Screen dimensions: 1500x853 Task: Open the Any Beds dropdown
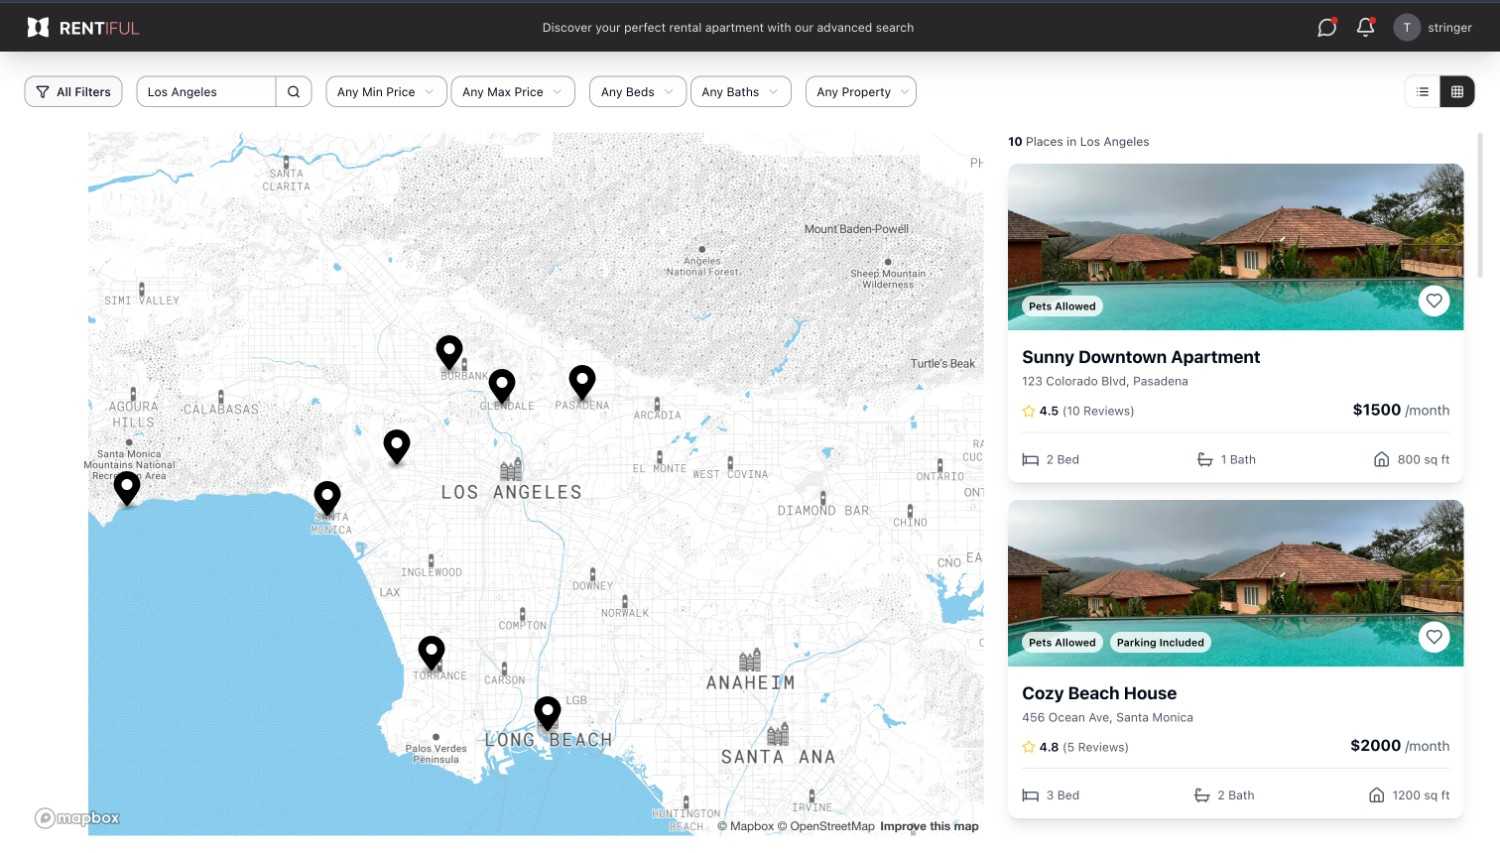point(637,92)
